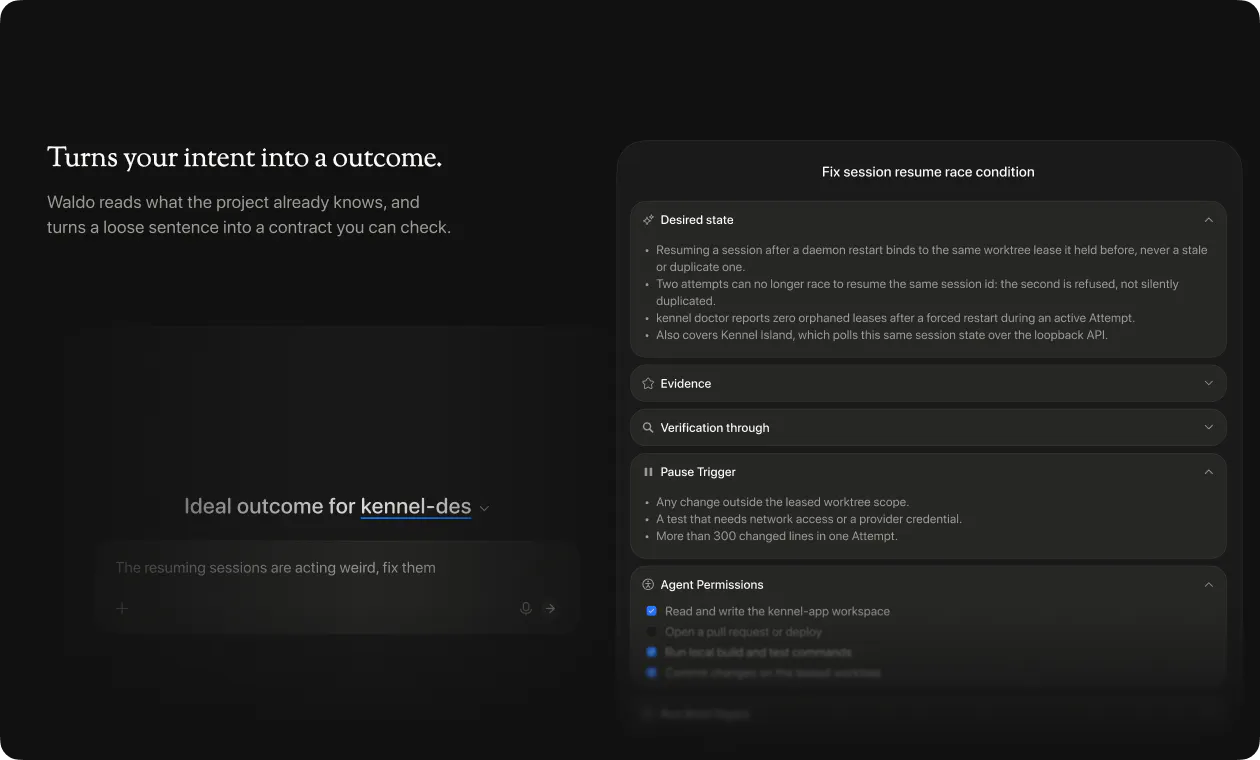Collapse the Desired state section chevron
The width and height of the screenshot is (1260, 760).
pos(1208,220)
